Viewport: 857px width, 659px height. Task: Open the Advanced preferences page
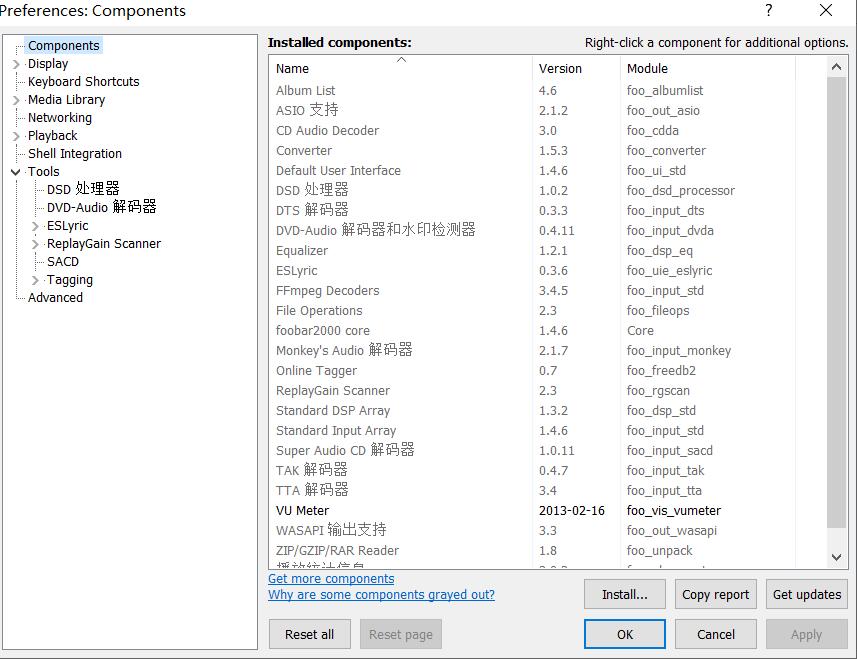click(x=55, y=298)
